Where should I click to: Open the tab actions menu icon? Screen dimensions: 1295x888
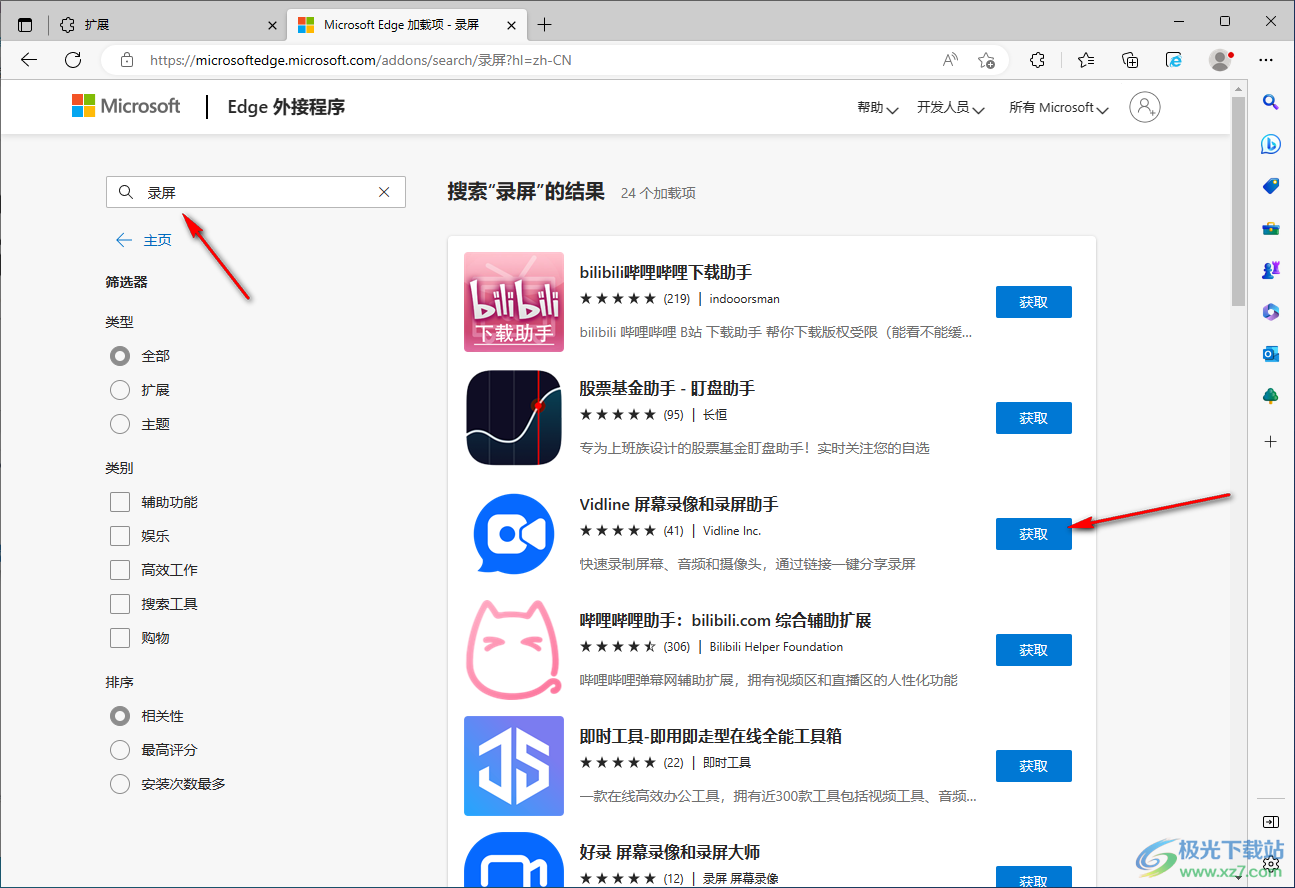(x=25, y=24)
